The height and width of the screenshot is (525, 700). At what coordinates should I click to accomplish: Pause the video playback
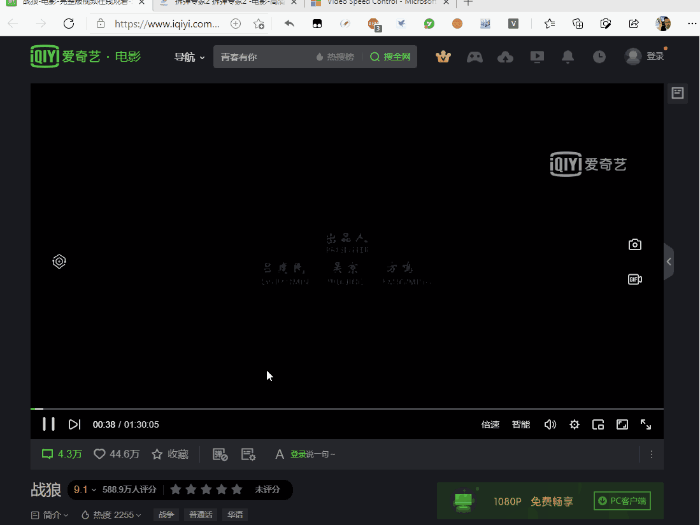click(x=48, y=424)
